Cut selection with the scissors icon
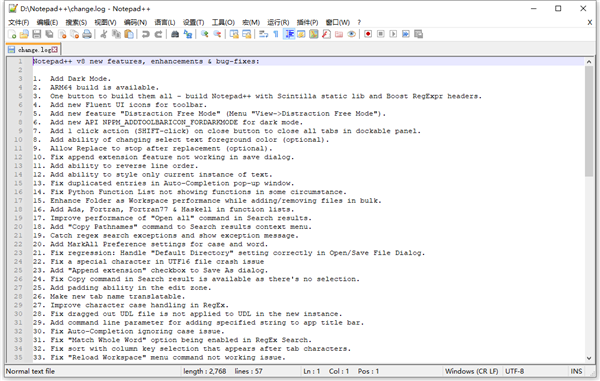 (103, 34)
